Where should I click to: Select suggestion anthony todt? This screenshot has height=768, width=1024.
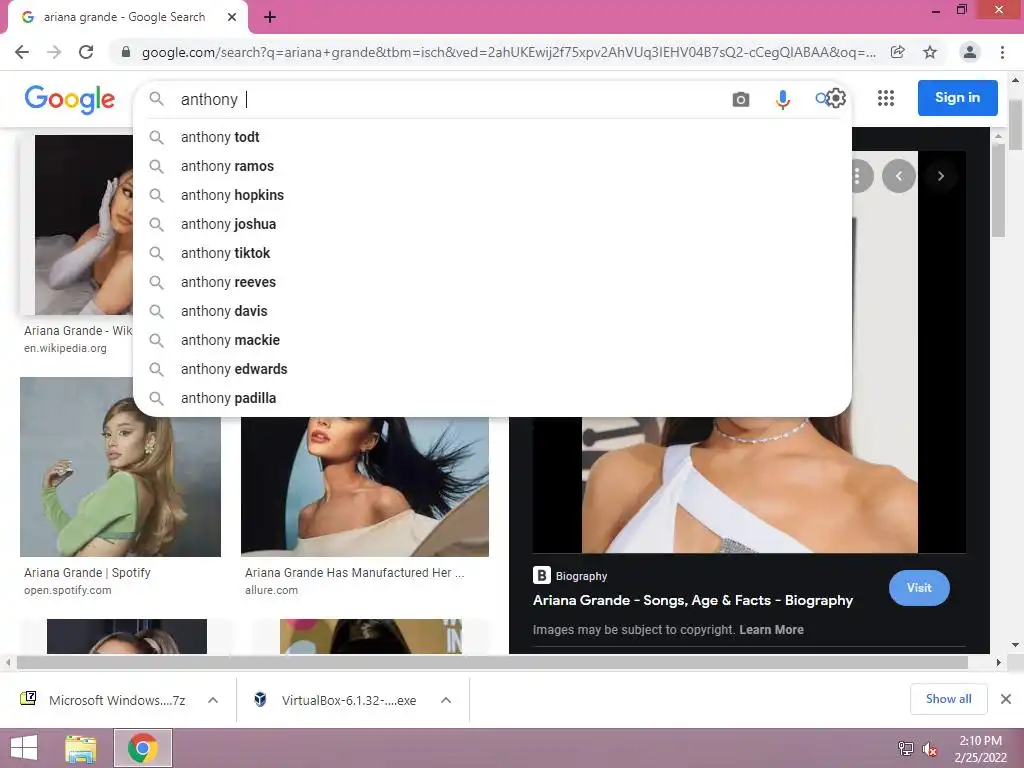pyautogui.click(x=492, y=137)
